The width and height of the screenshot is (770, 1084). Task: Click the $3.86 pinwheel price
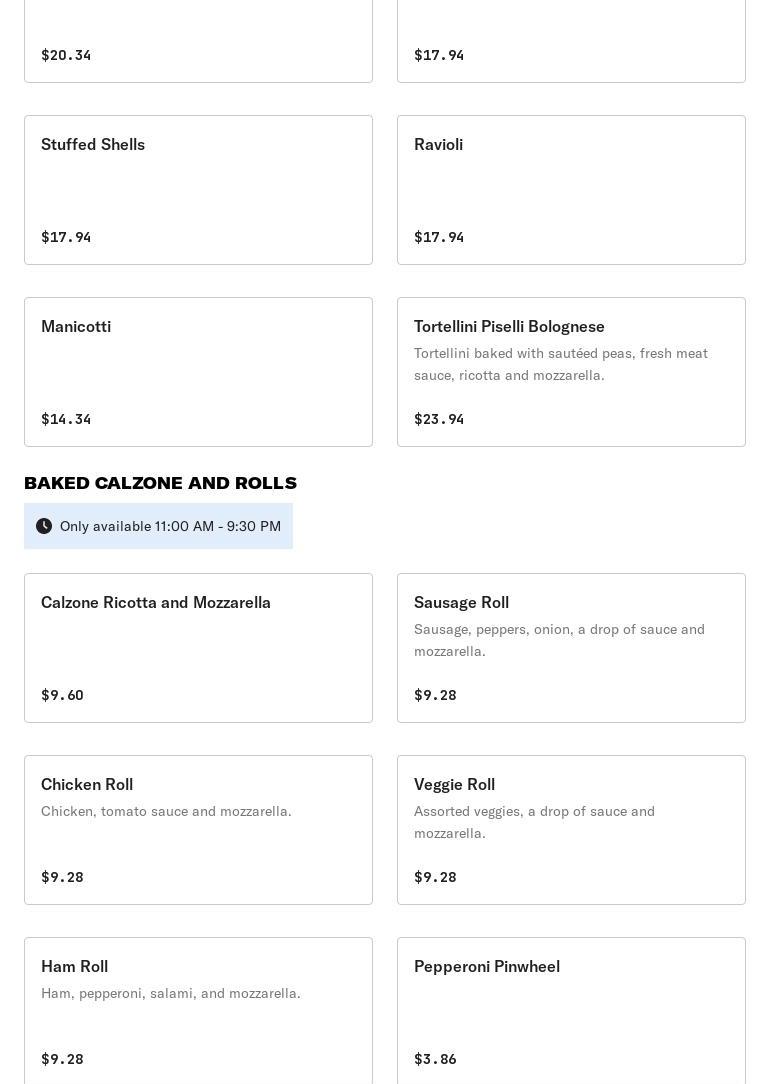(435, 1059)
